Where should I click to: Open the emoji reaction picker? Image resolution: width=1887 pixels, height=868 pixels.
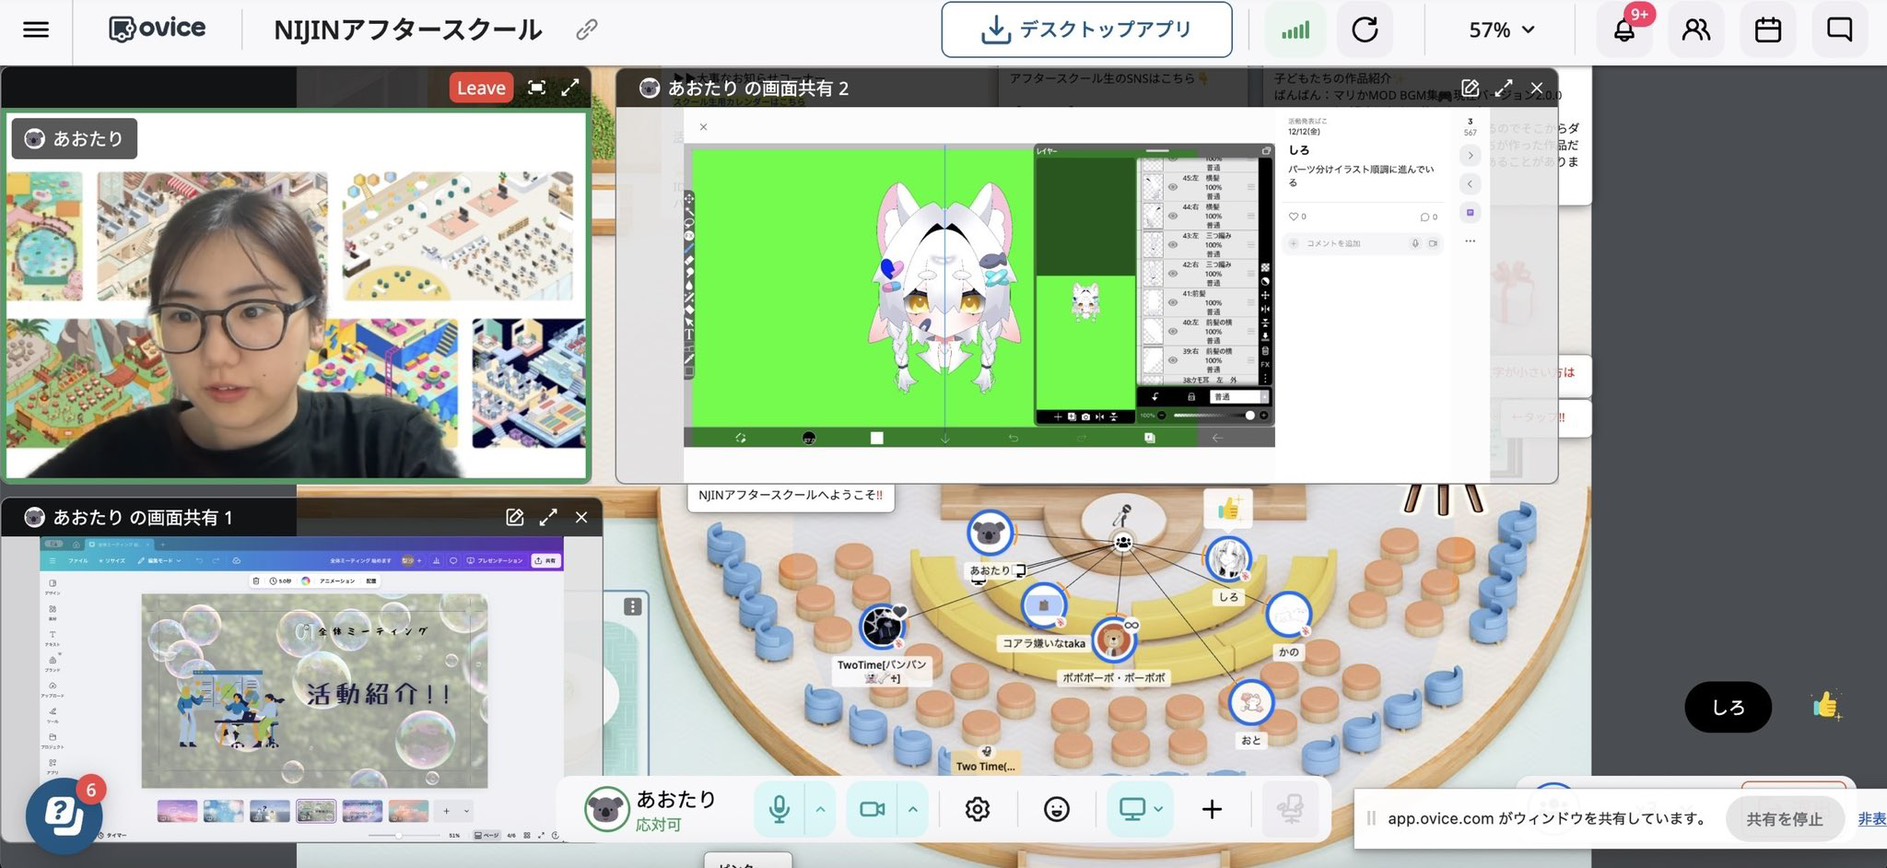click(x=1056, y=809)
